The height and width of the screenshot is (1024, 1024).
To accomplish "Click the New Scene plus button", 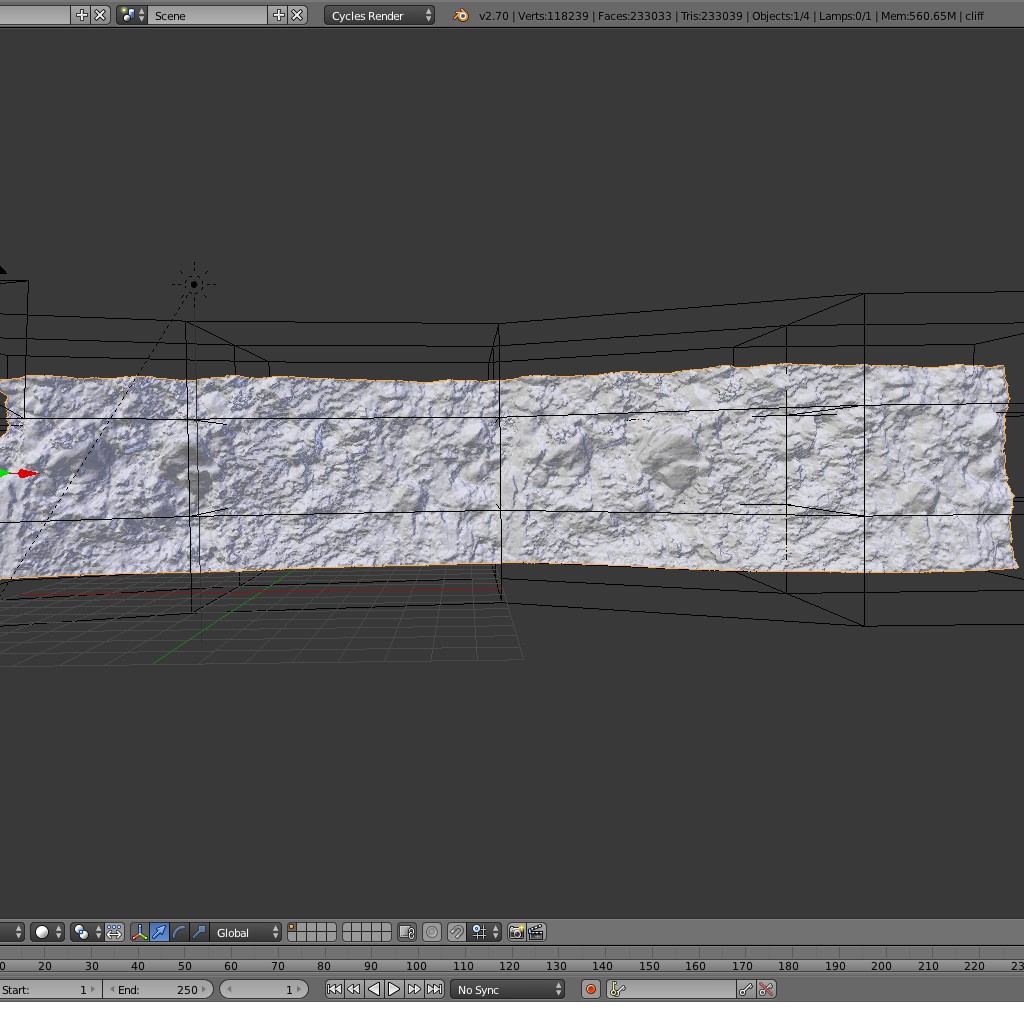I will (x=277, y=15).
